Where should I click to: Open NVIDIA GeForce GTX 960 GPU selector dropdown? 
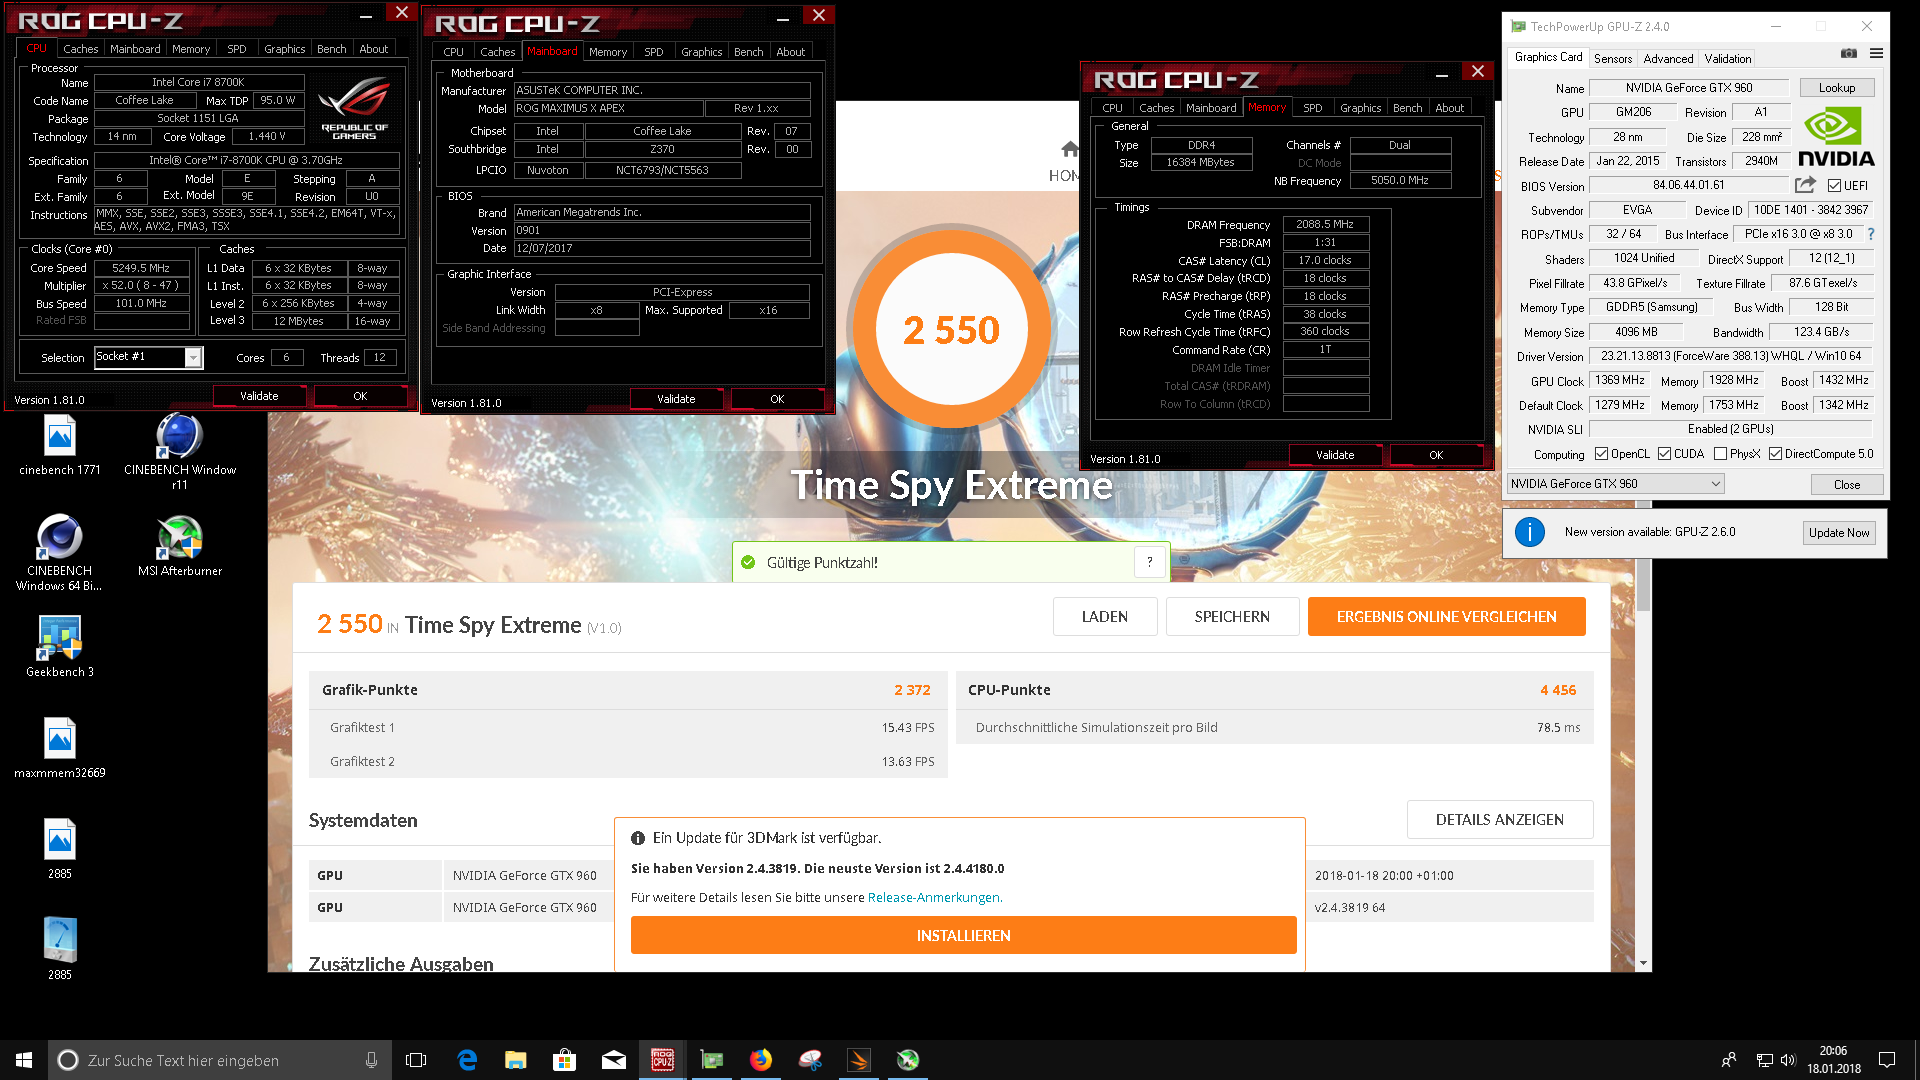[x=1616, y=484]
